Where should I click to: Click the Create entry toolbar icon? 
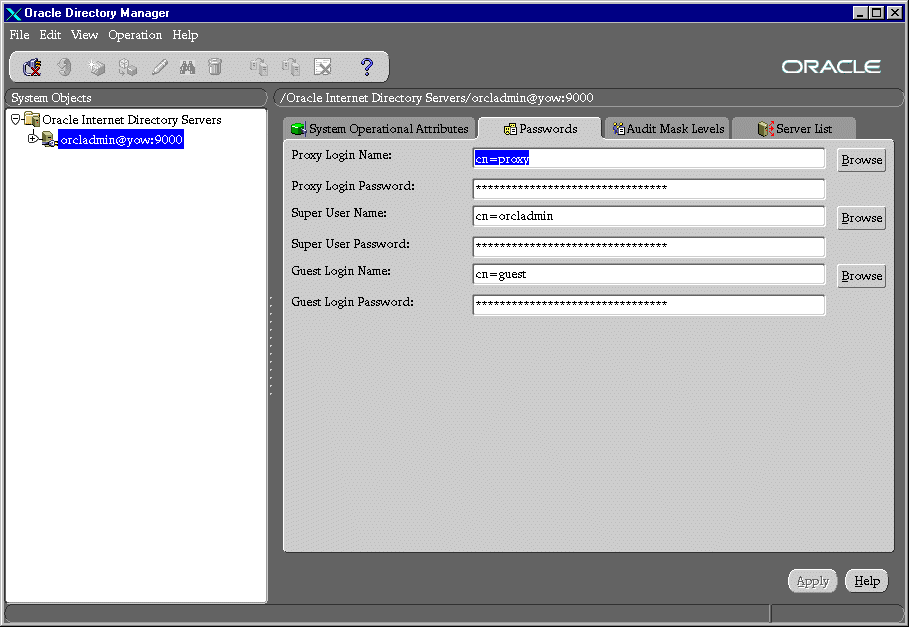click(x=96, y=67)
